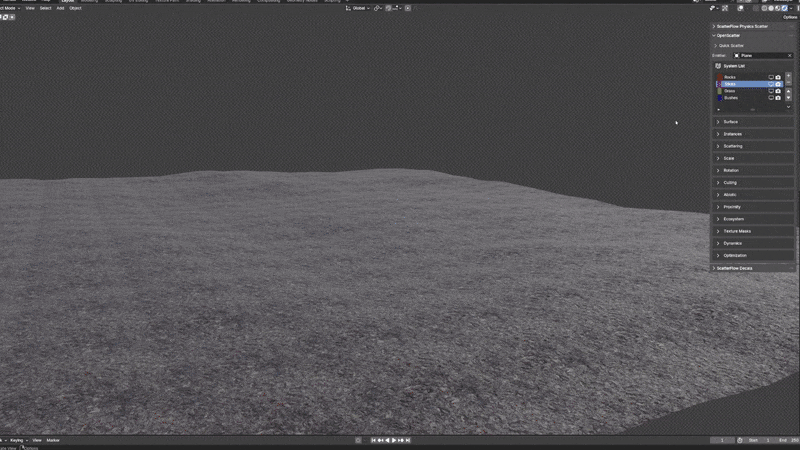Add a new scatter system with plus
Image resolution: width=800 pixels, height=450 pixels.
pos(788,76)
